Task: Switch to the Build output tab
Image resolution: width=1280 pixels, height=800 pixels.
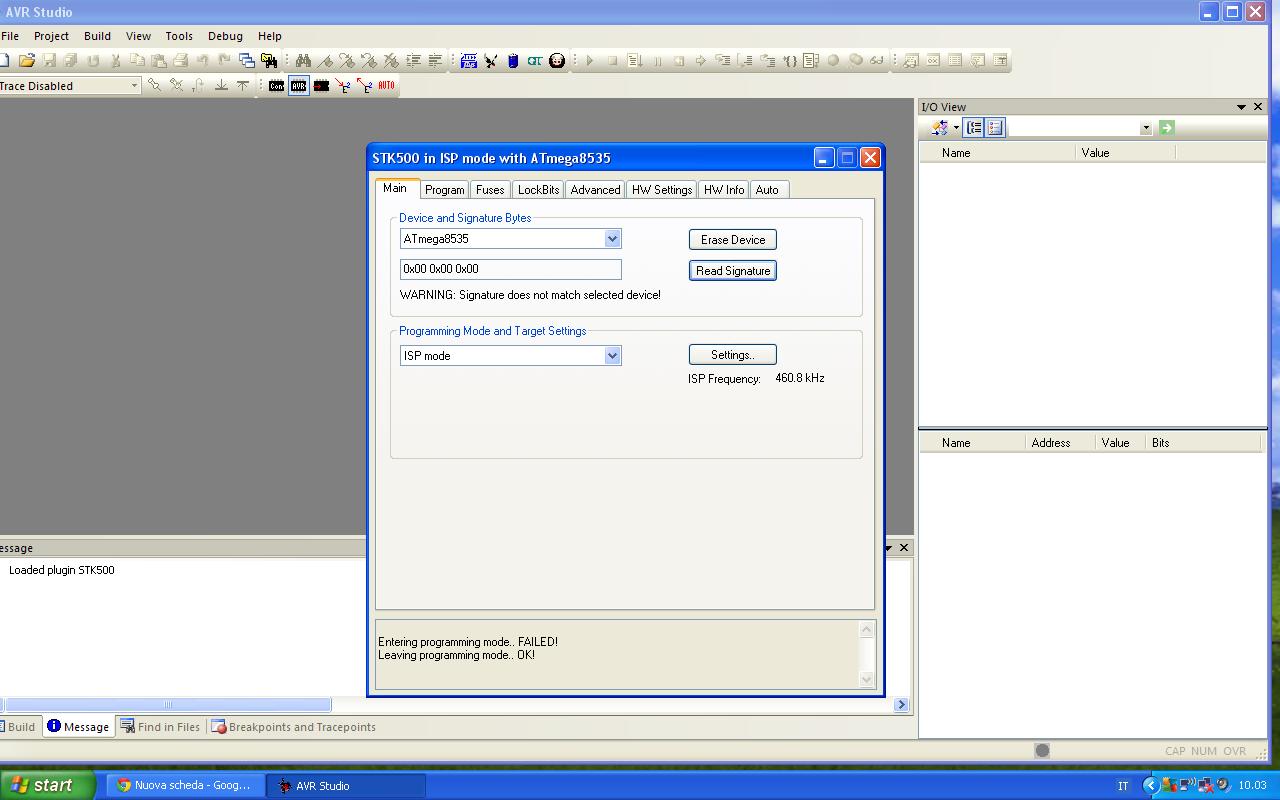Action: point(20,727)
